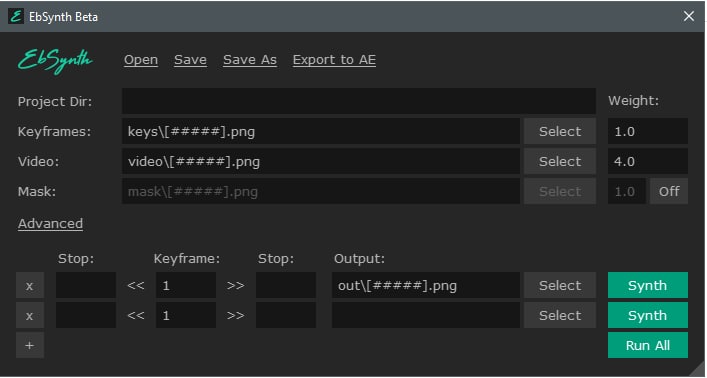
Task: Click the EbSynth title bar app icon
Action: (16, 17)
